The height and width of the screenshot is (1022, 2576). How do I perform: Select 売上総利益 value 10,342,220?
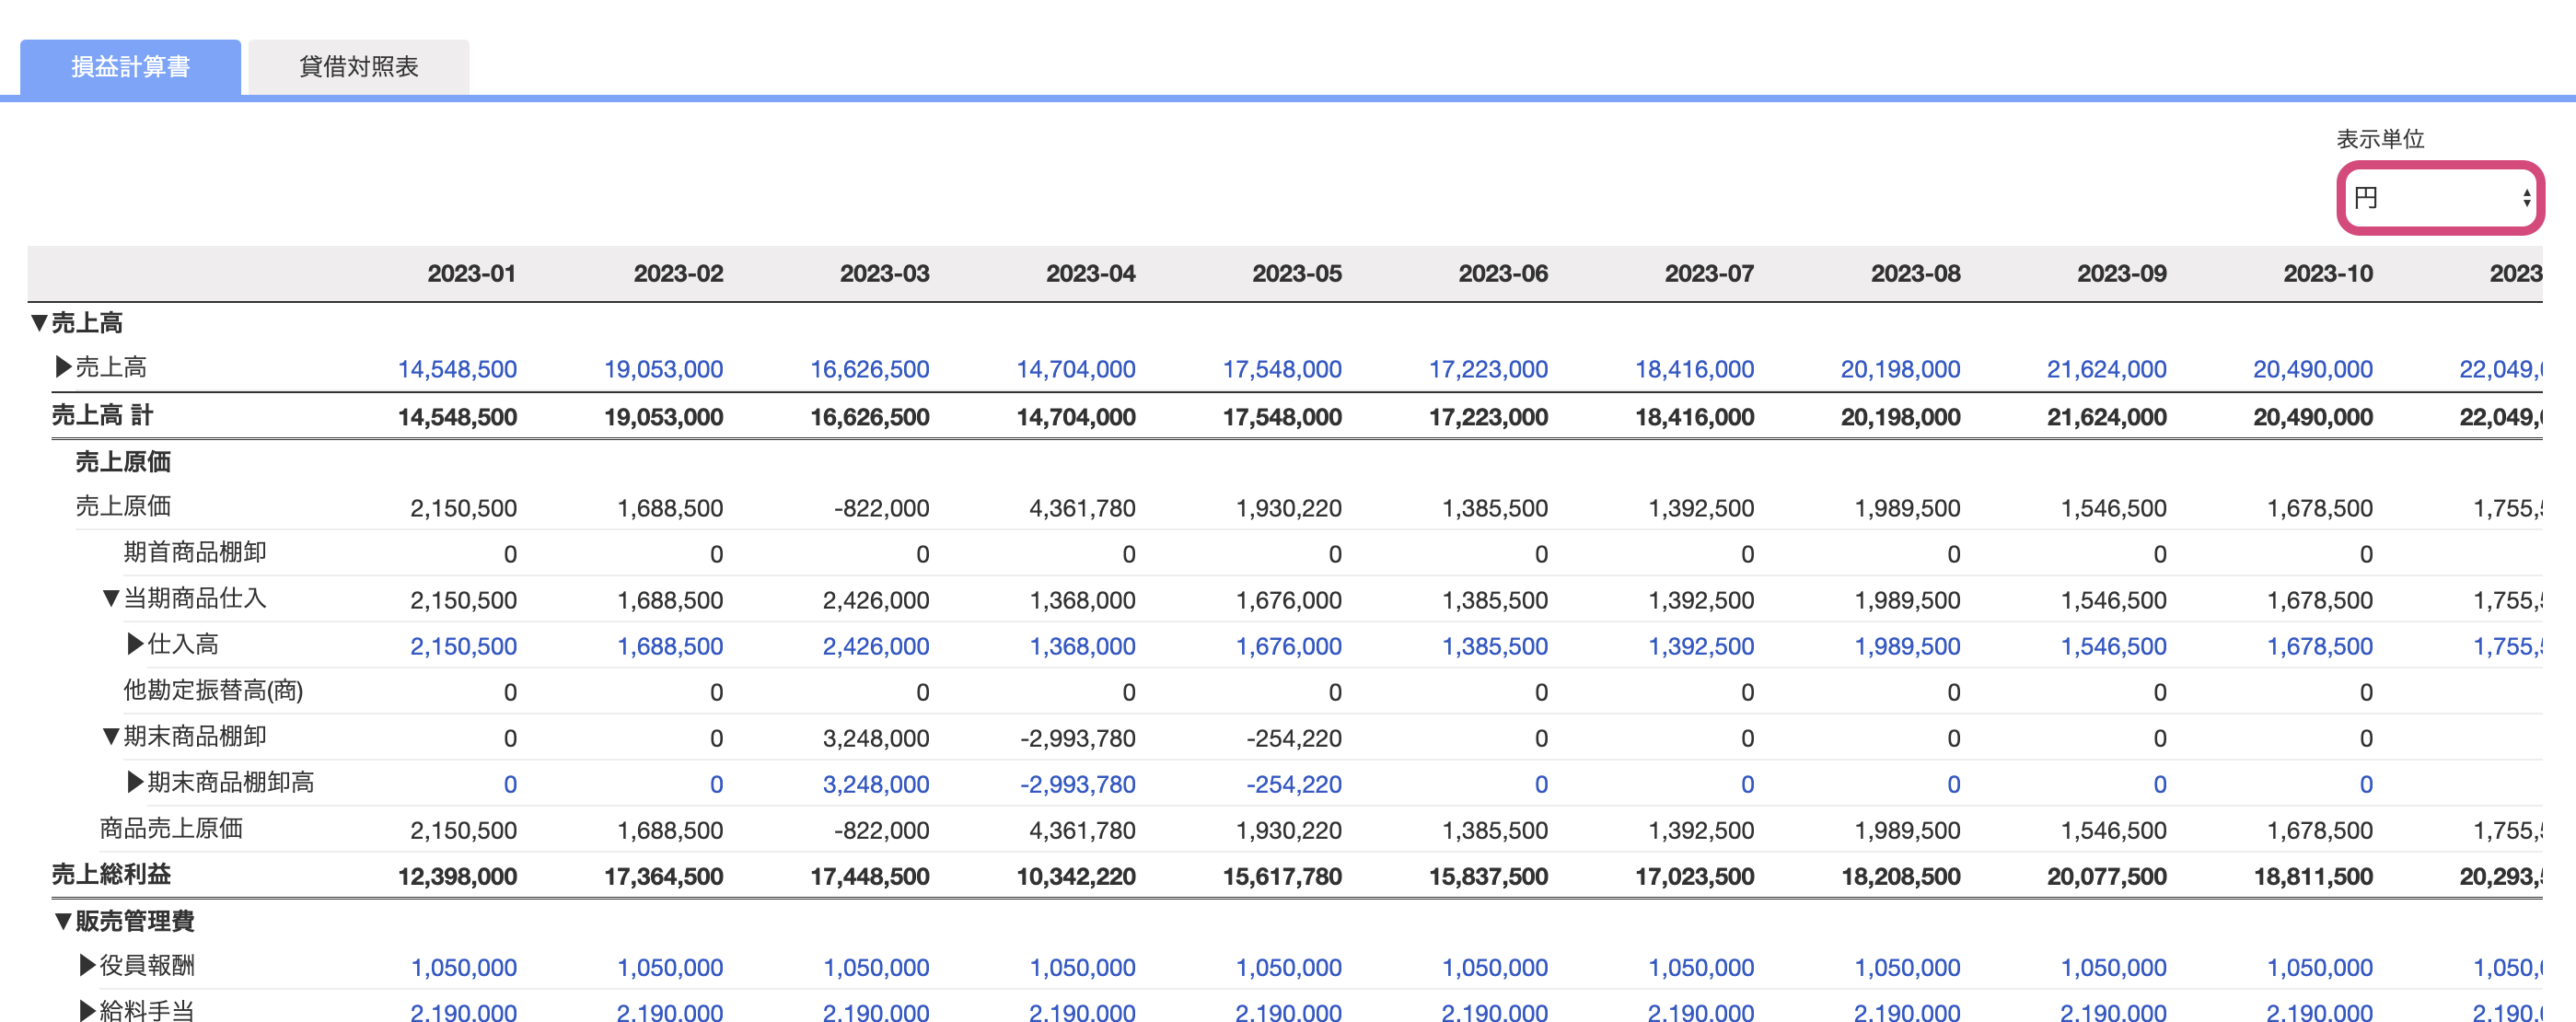(1076, 876)
